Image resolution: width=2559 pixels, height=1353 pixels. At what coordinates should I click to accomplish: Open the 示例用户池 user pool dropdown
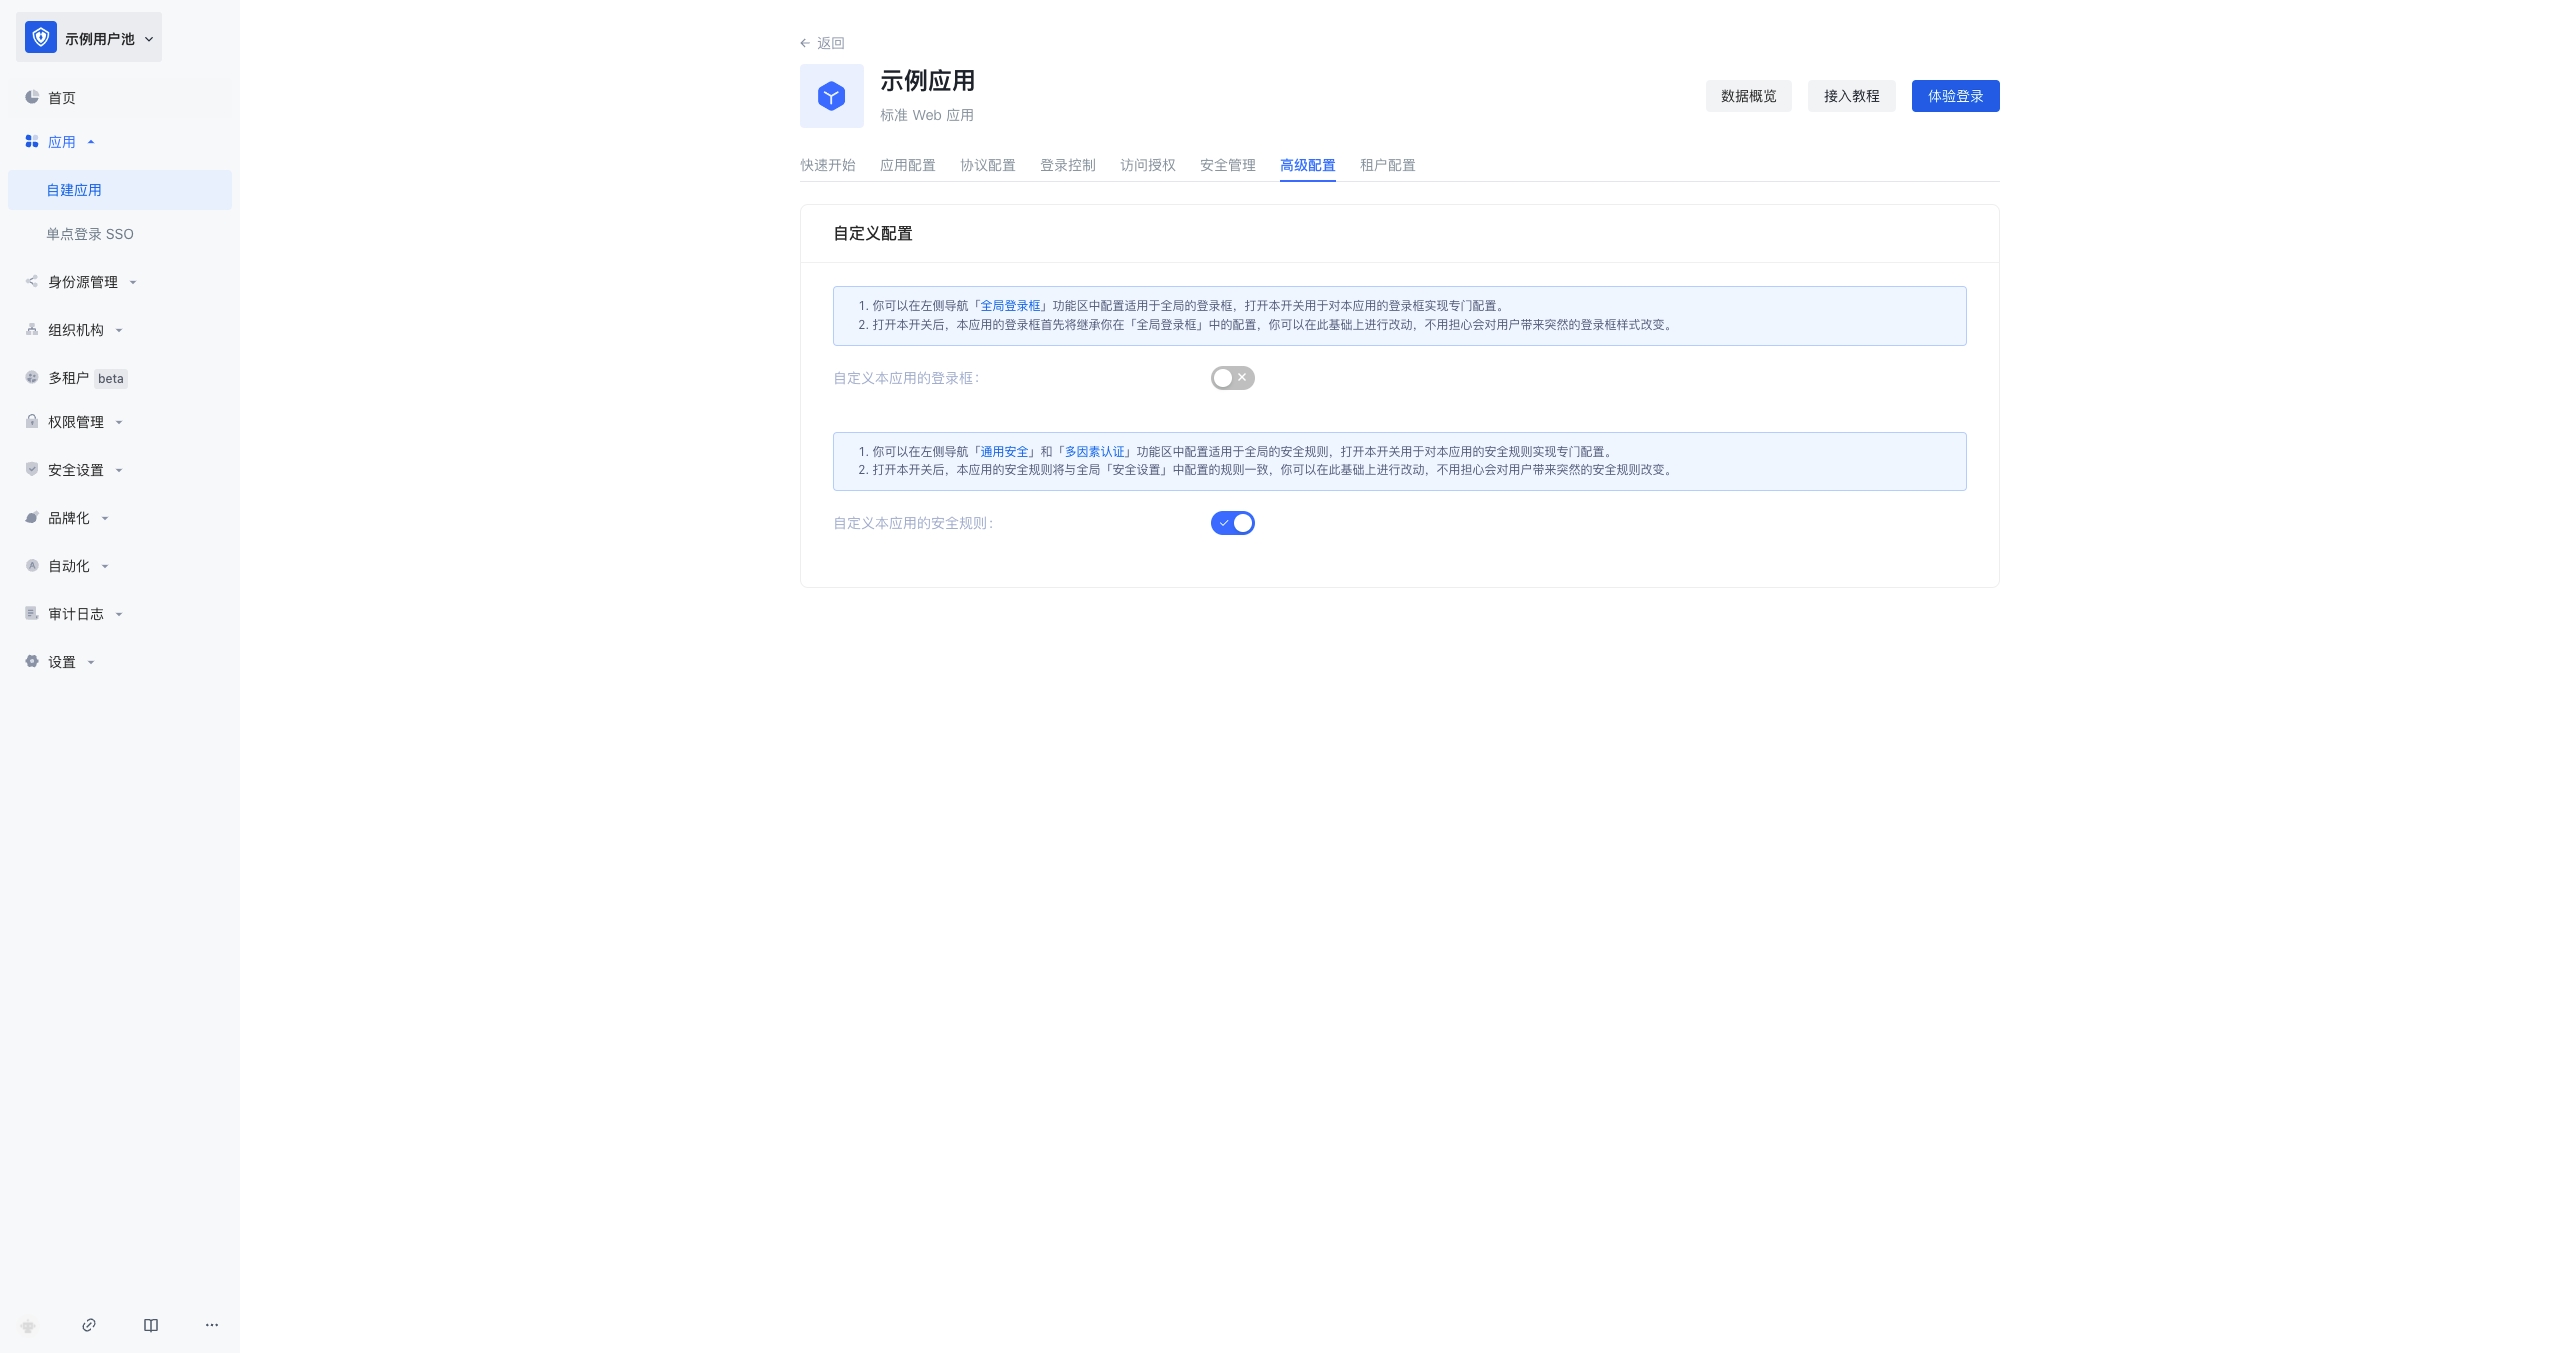pos(88,37)
